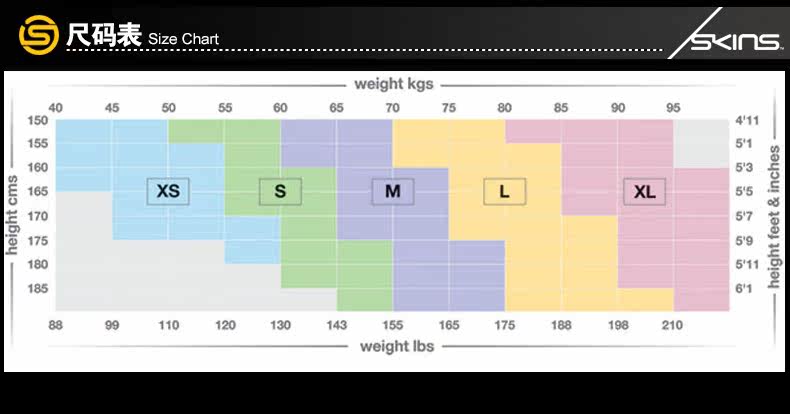The image size is (790, 414).
Task: Click the 185 cm height tick label
Action: [x=37, y=289]
